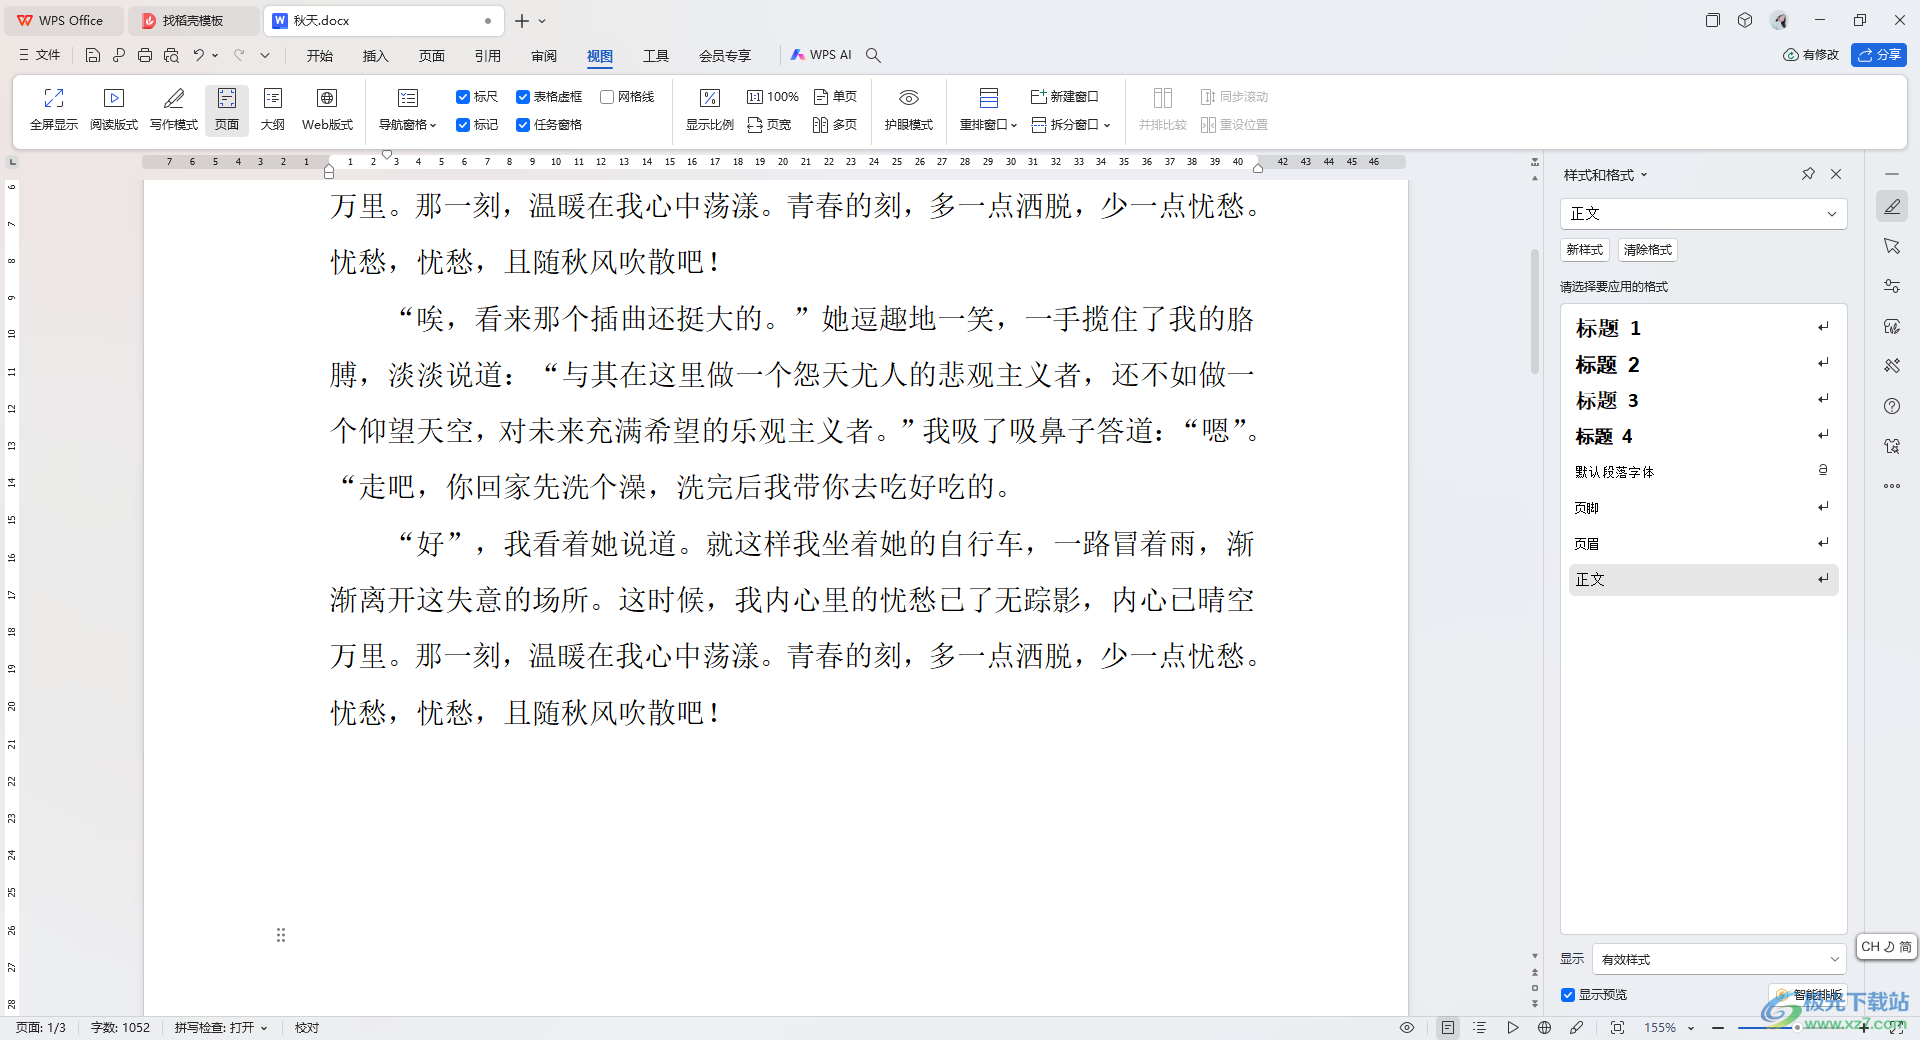Viewport: 1920px width, 1040px height.
Task: Click the word count (字数: 1052) indicator
Action: pyautogui.click(x=120, y=1028)
